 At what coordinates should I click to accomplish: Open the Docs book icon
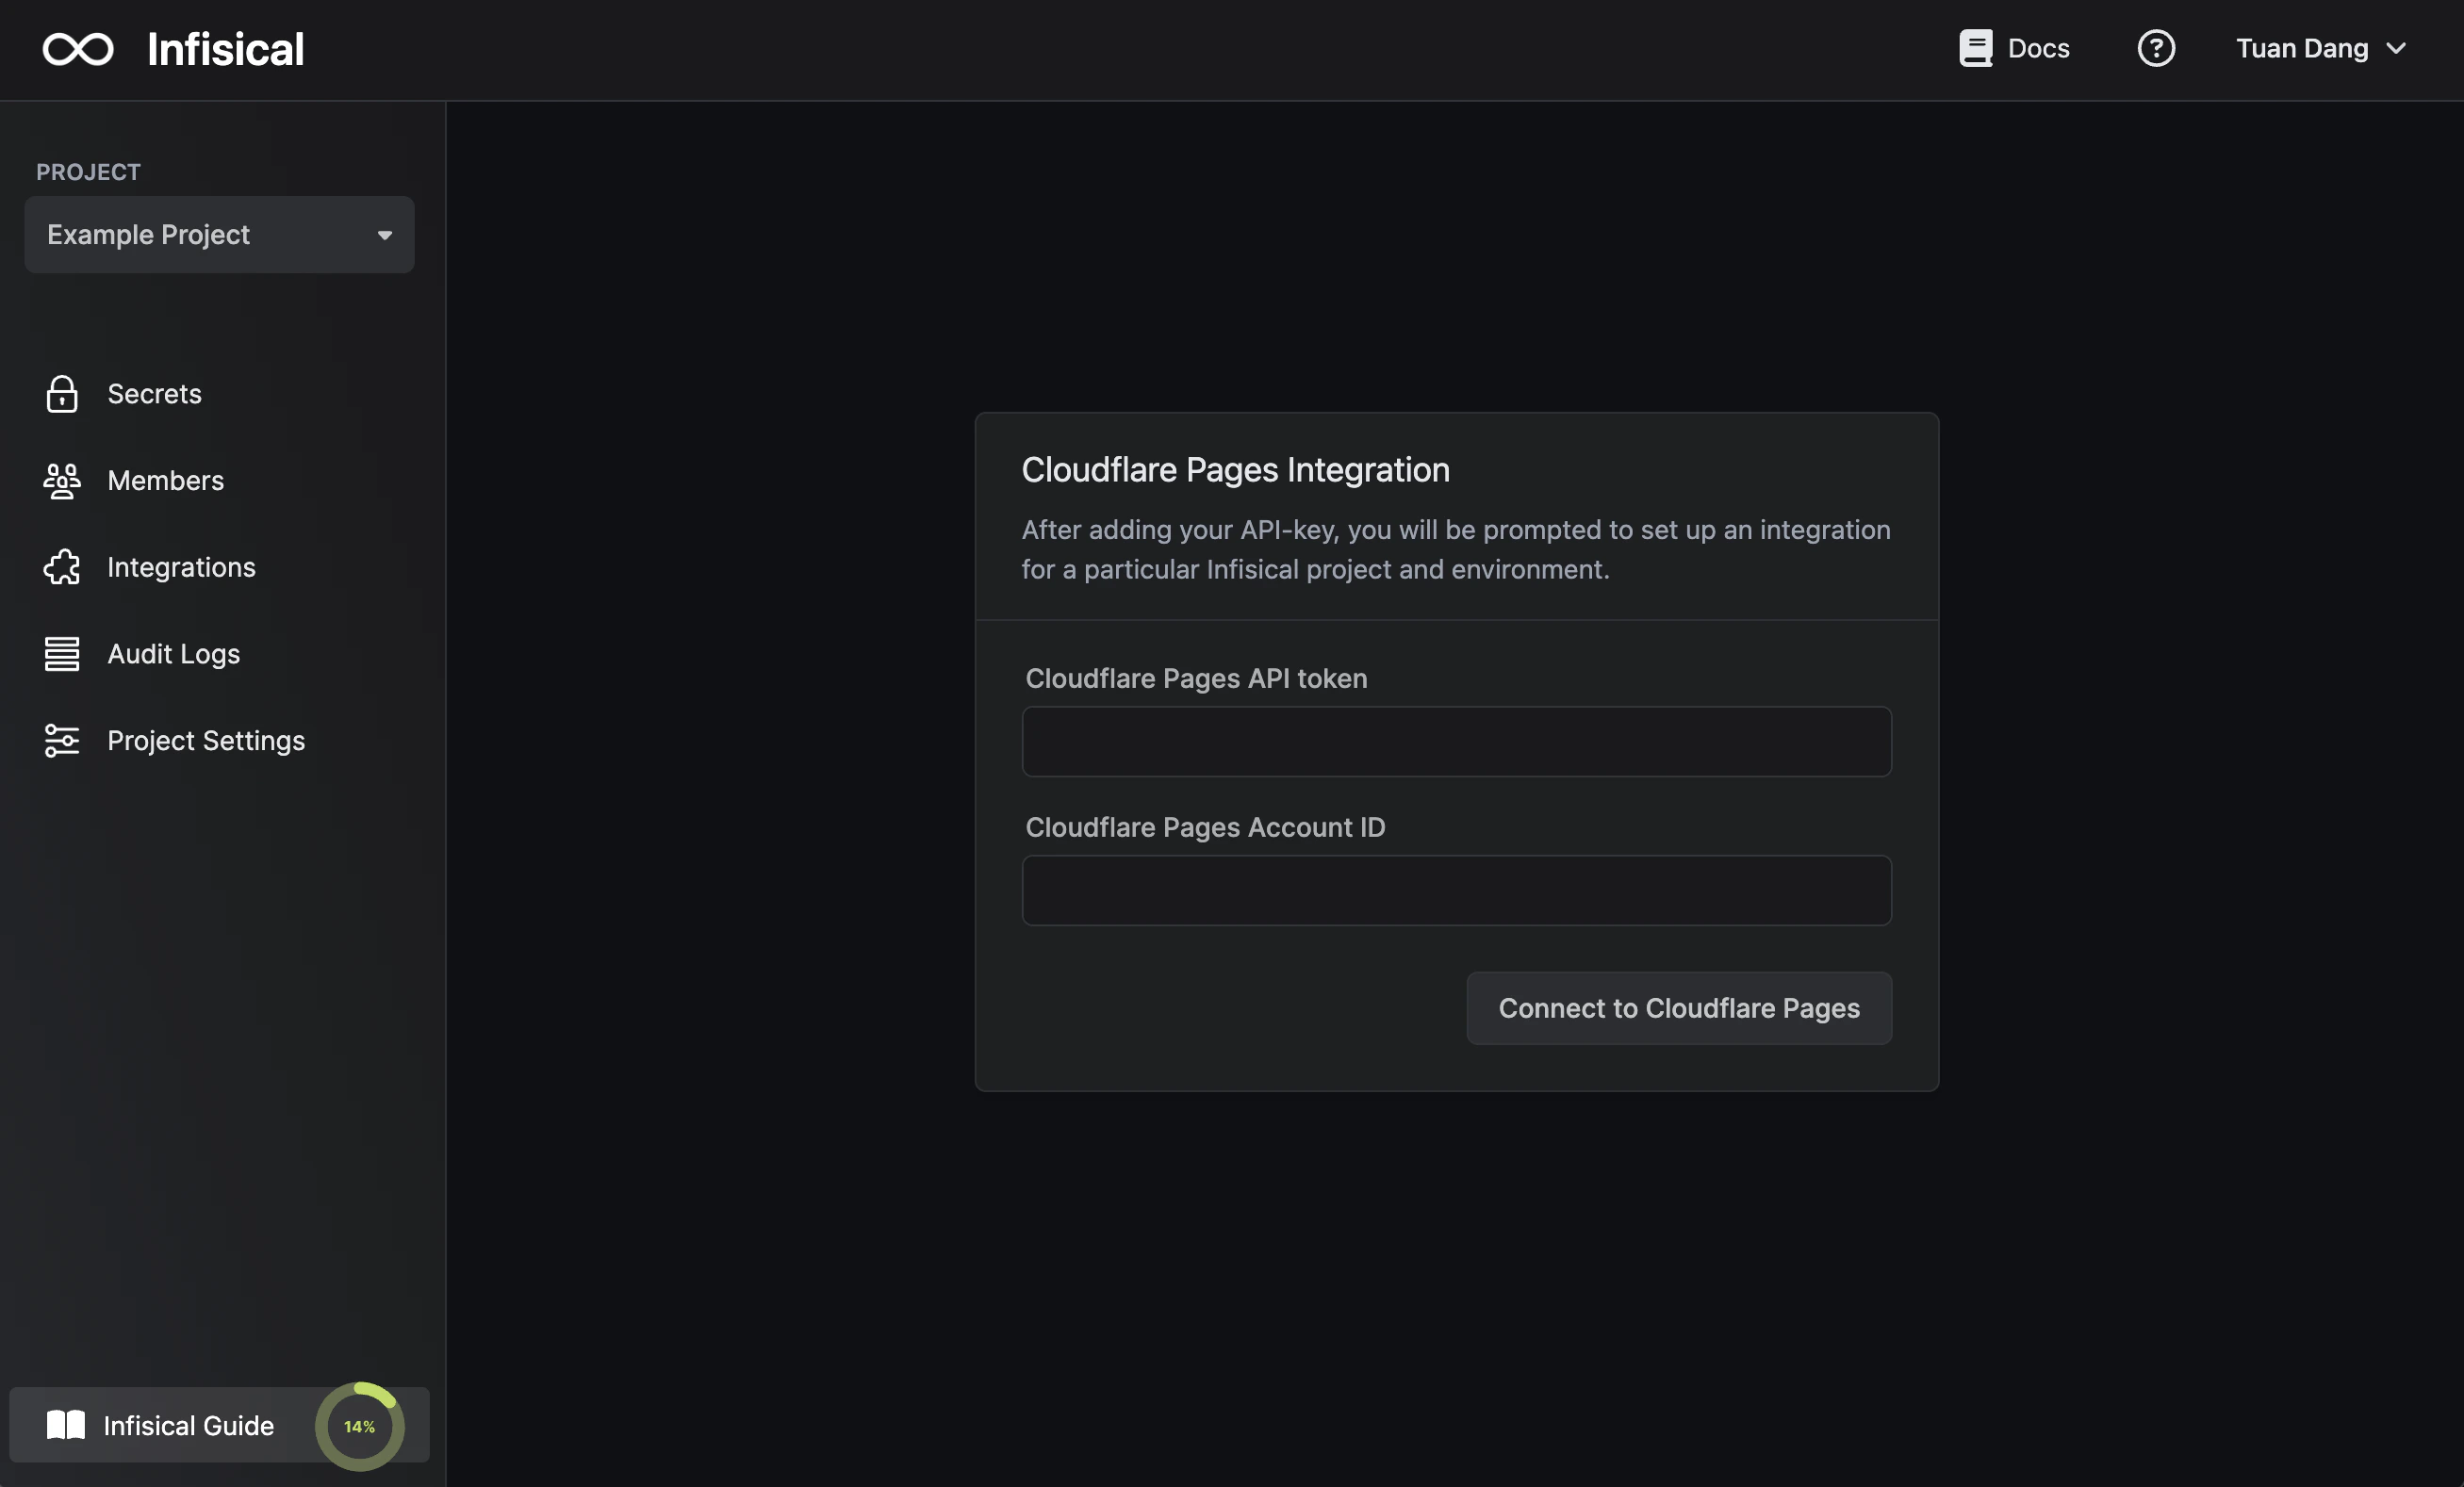(x=1975, y=48)
